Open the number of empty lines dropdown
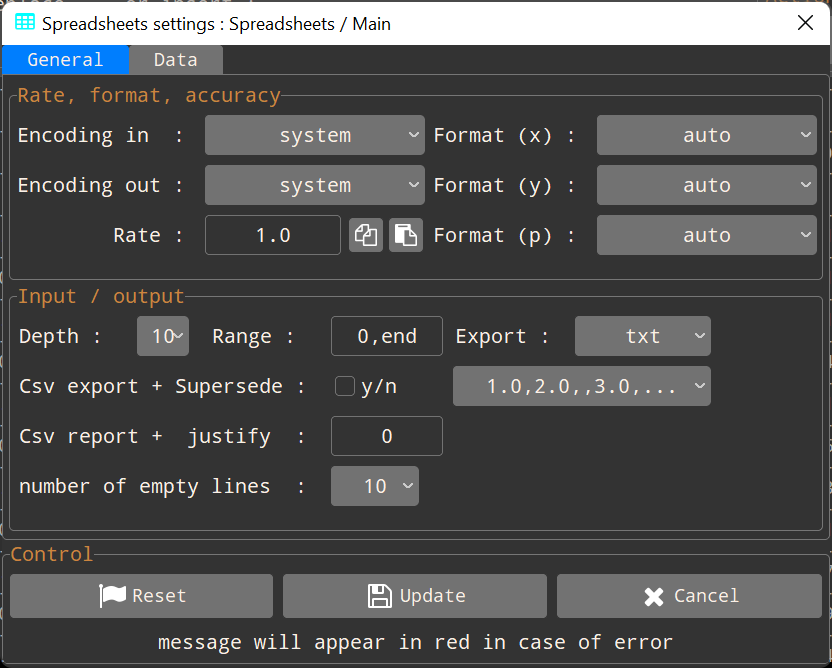Image resolution: width=832 pixels, height=668 pixels. tap(375, 486)
